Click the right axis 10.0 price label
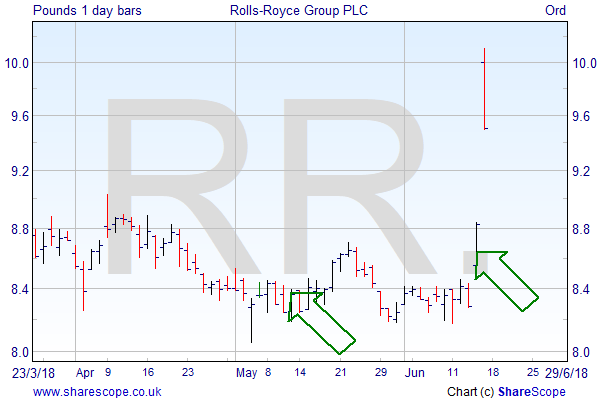Screen dimensions: 600x400 point(584,63)
